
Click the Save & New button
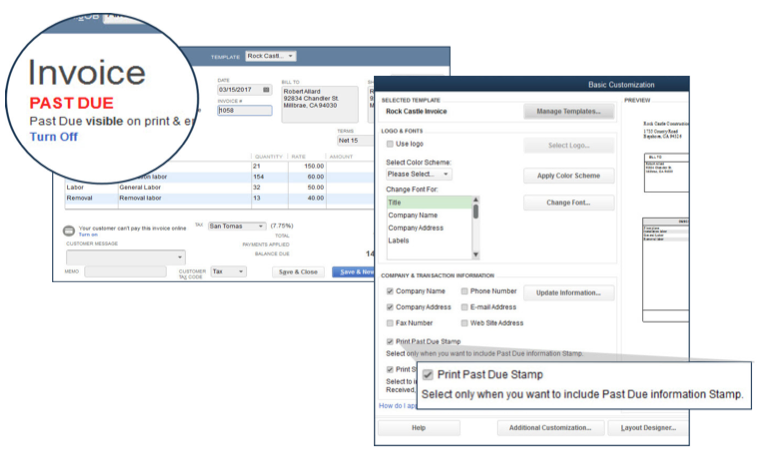click(x=354, y=272)
